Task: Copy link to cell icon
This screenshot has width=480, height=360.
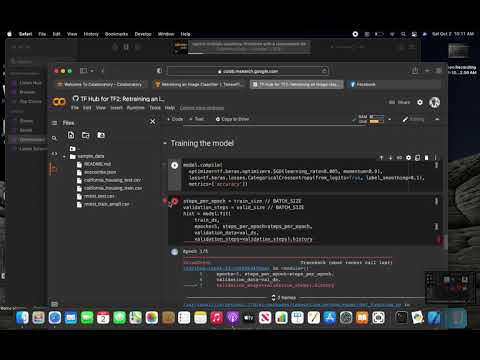Action: (x=399, y=158)
